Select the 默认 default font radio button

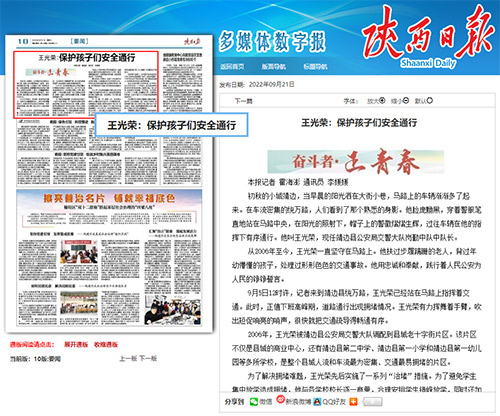point(430,100)
